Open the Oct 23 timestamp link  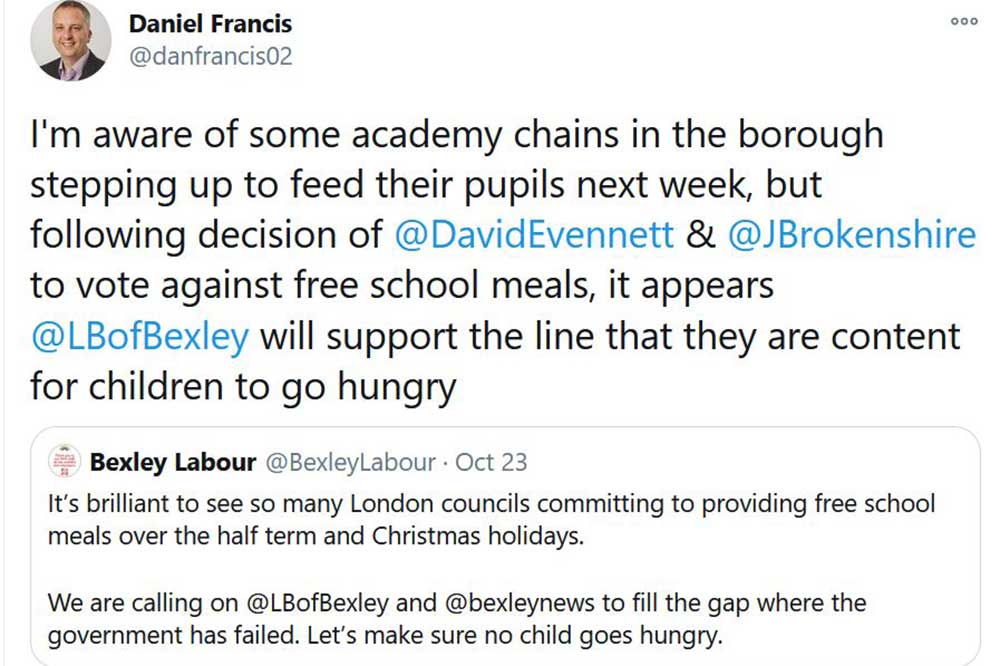point(491,462)
